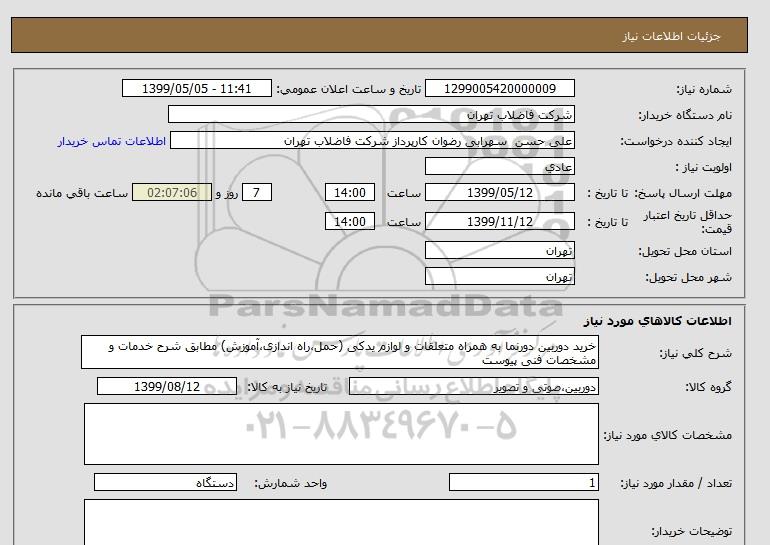Click the label تعداد / مقدار مورد نیاز

point(676,484)
